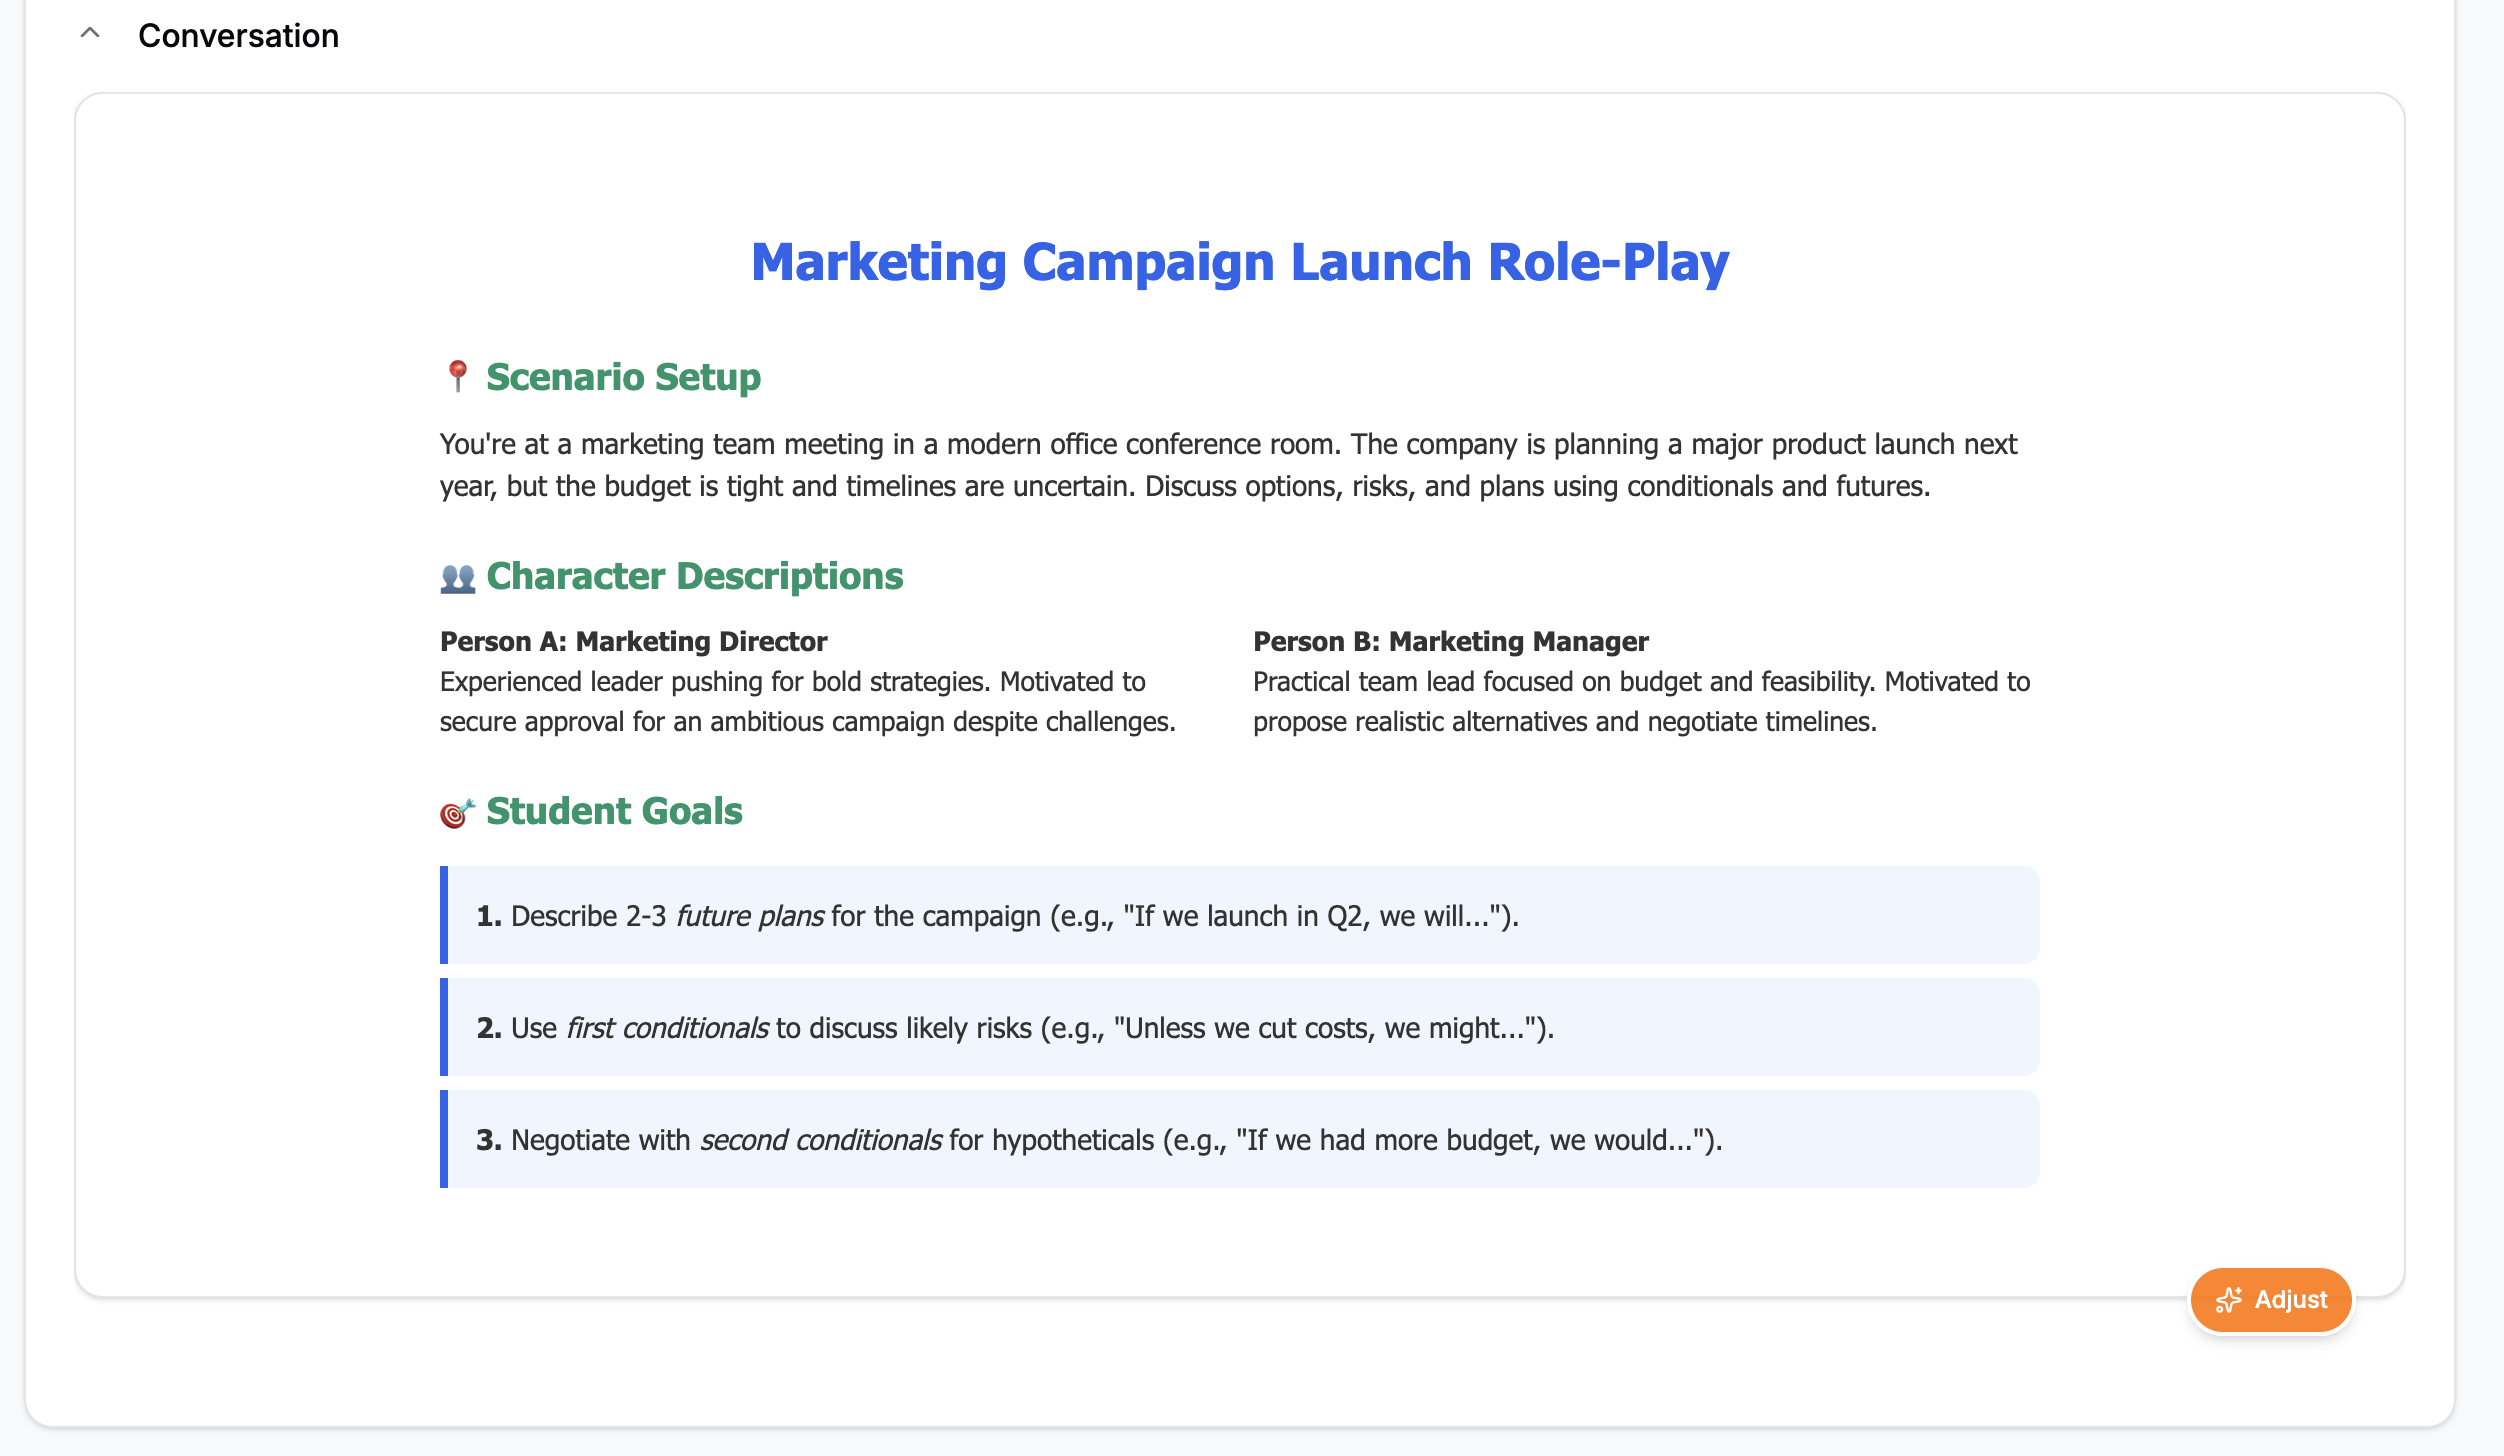Click the description starting 'Experienced leader pushing'

coord(808,701)
